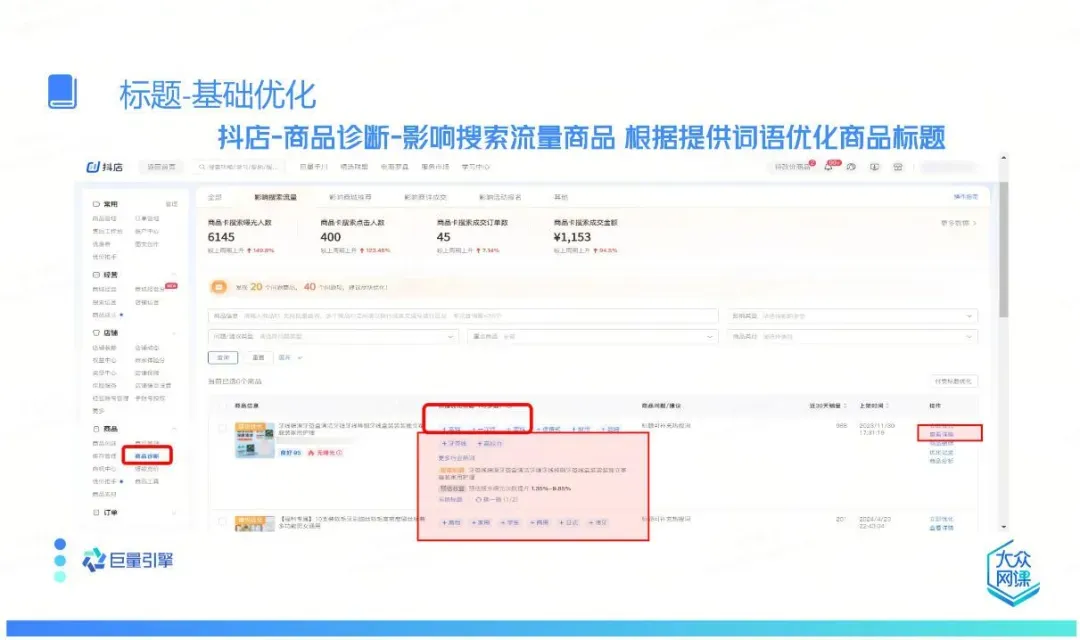Click the 商品信息 filter input field
This screenshot has width=1080, height=640.
[x=463, y=316]
